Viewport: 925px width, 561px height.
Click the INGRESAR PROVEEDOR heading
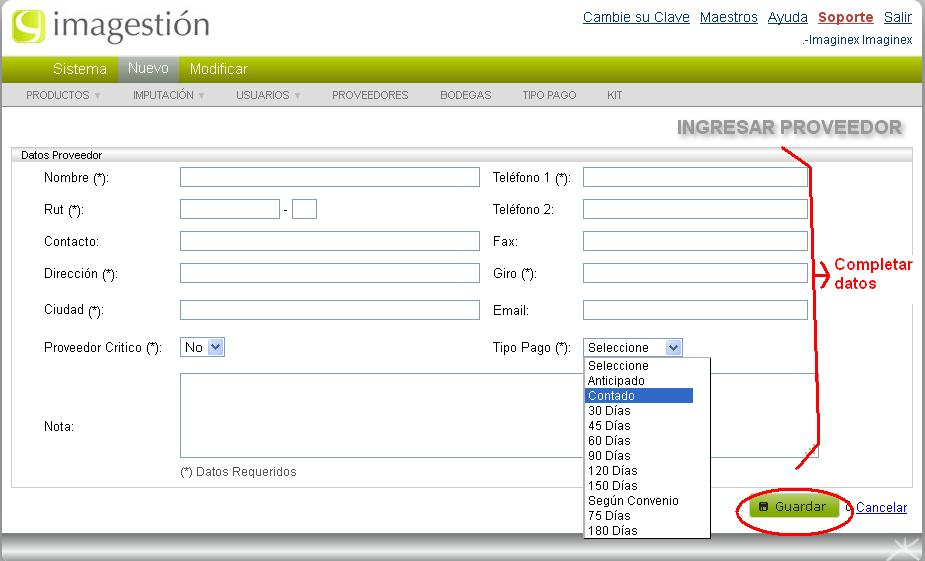click(789, 127)
